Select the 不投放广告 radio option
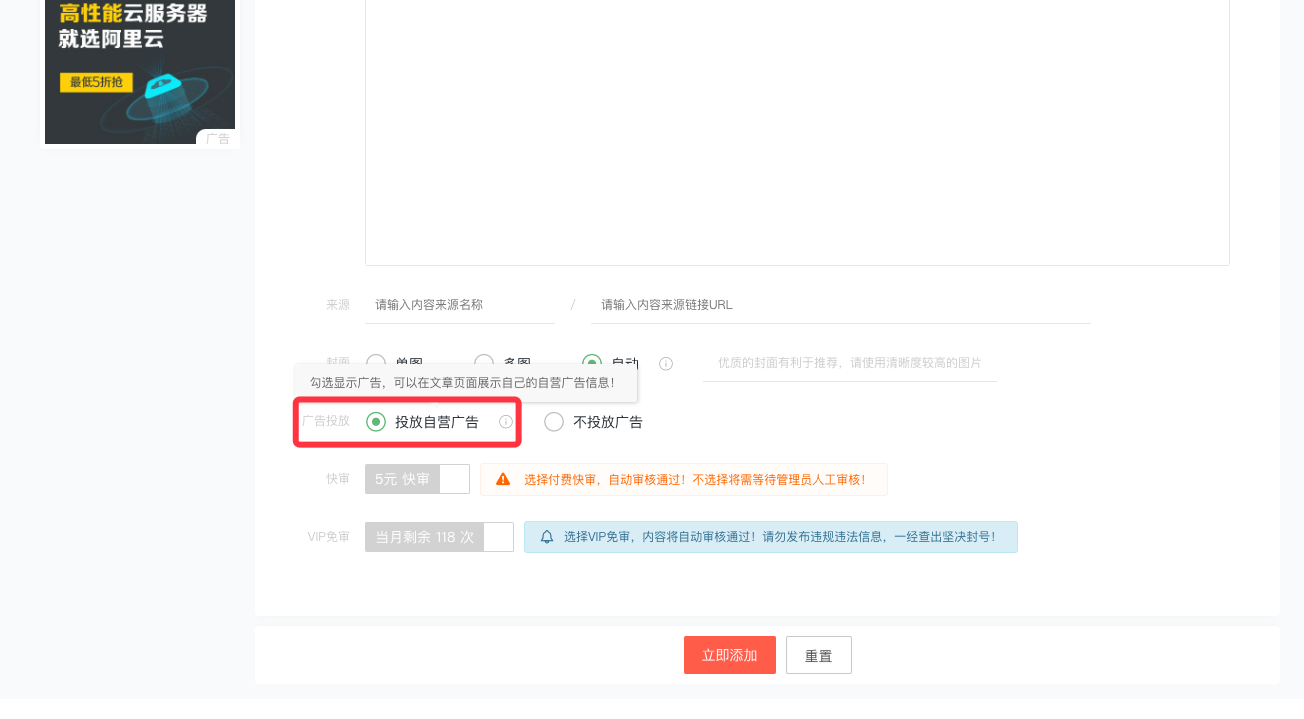The image size is (1304, 719). point(554,422)
